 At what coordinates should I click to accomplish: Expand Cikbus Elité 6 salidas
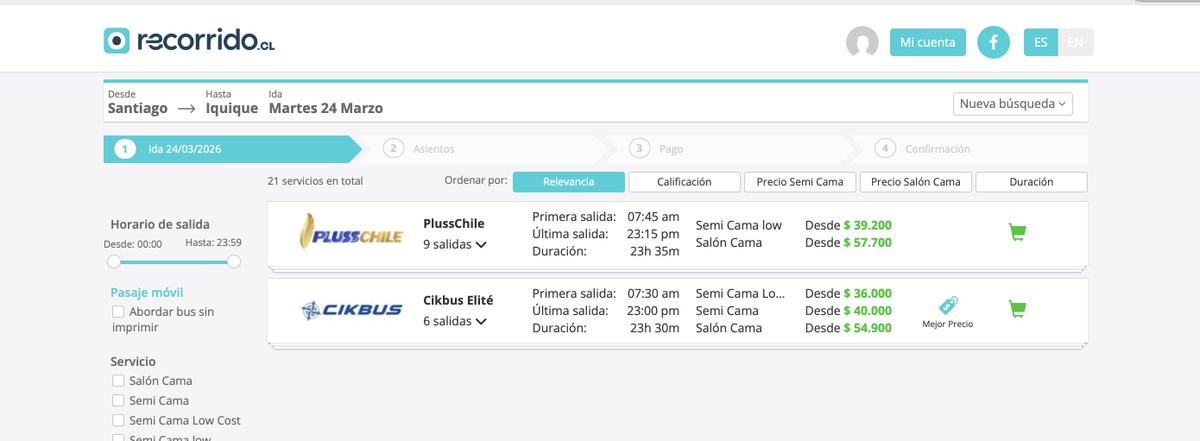455,321
